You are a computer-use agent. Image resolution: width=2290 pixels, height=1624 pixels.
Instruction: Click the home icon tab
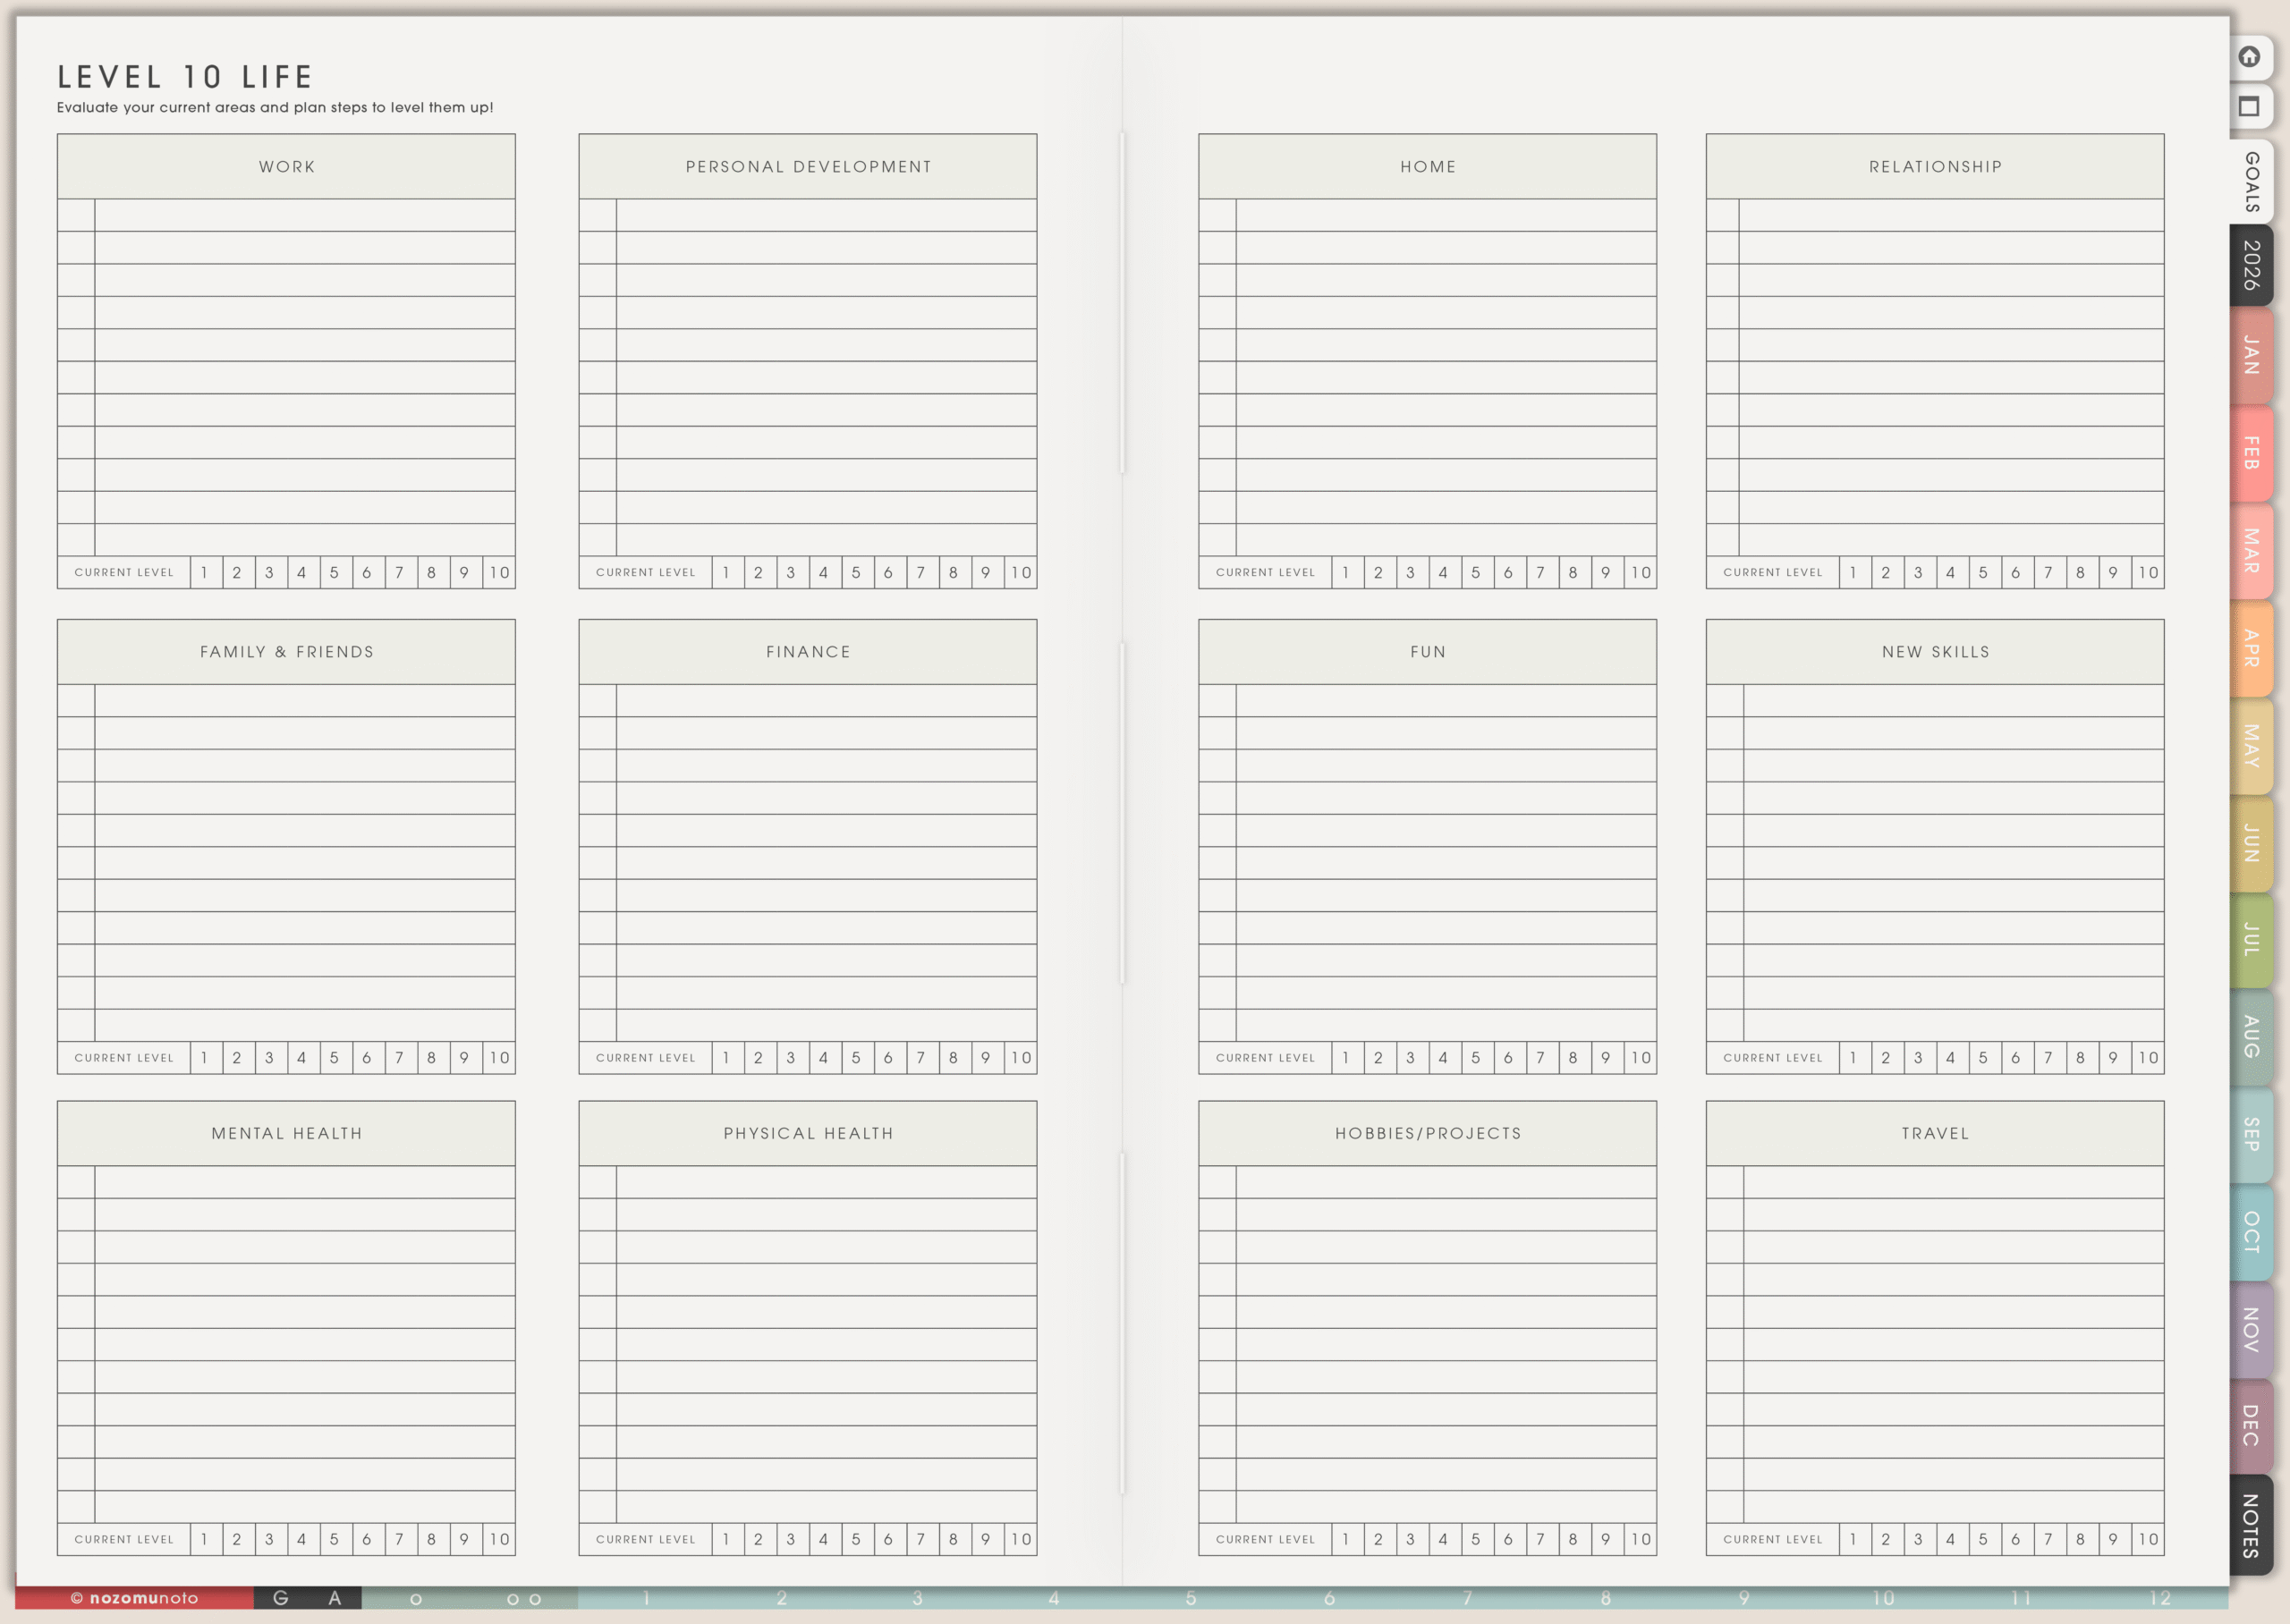point(2249,57)
